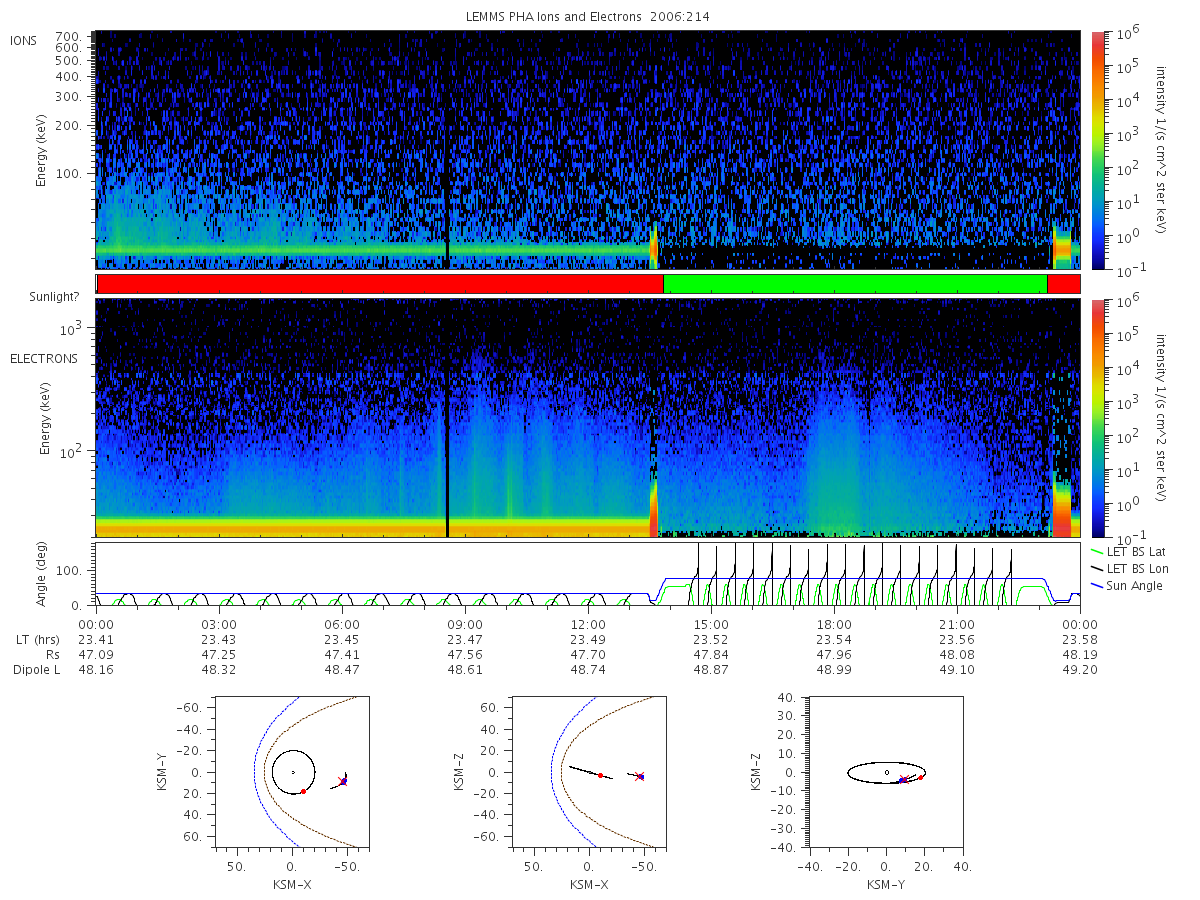This screenshot has width=1200, height=900.
Task: Click the "Dipole L" row label
Action: pos(36,670)
